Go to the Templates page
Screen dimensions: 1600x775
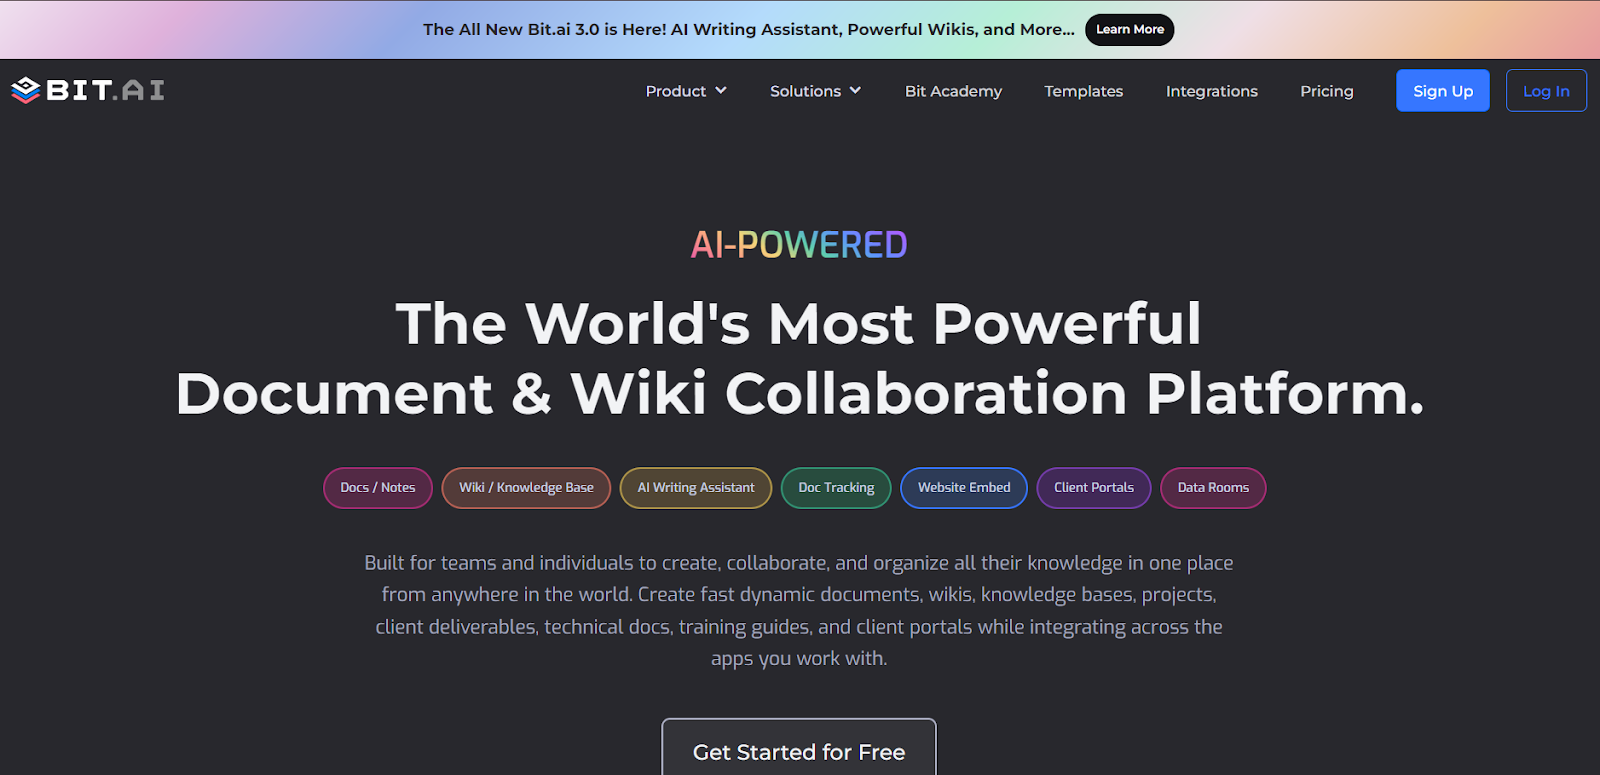1084,91
